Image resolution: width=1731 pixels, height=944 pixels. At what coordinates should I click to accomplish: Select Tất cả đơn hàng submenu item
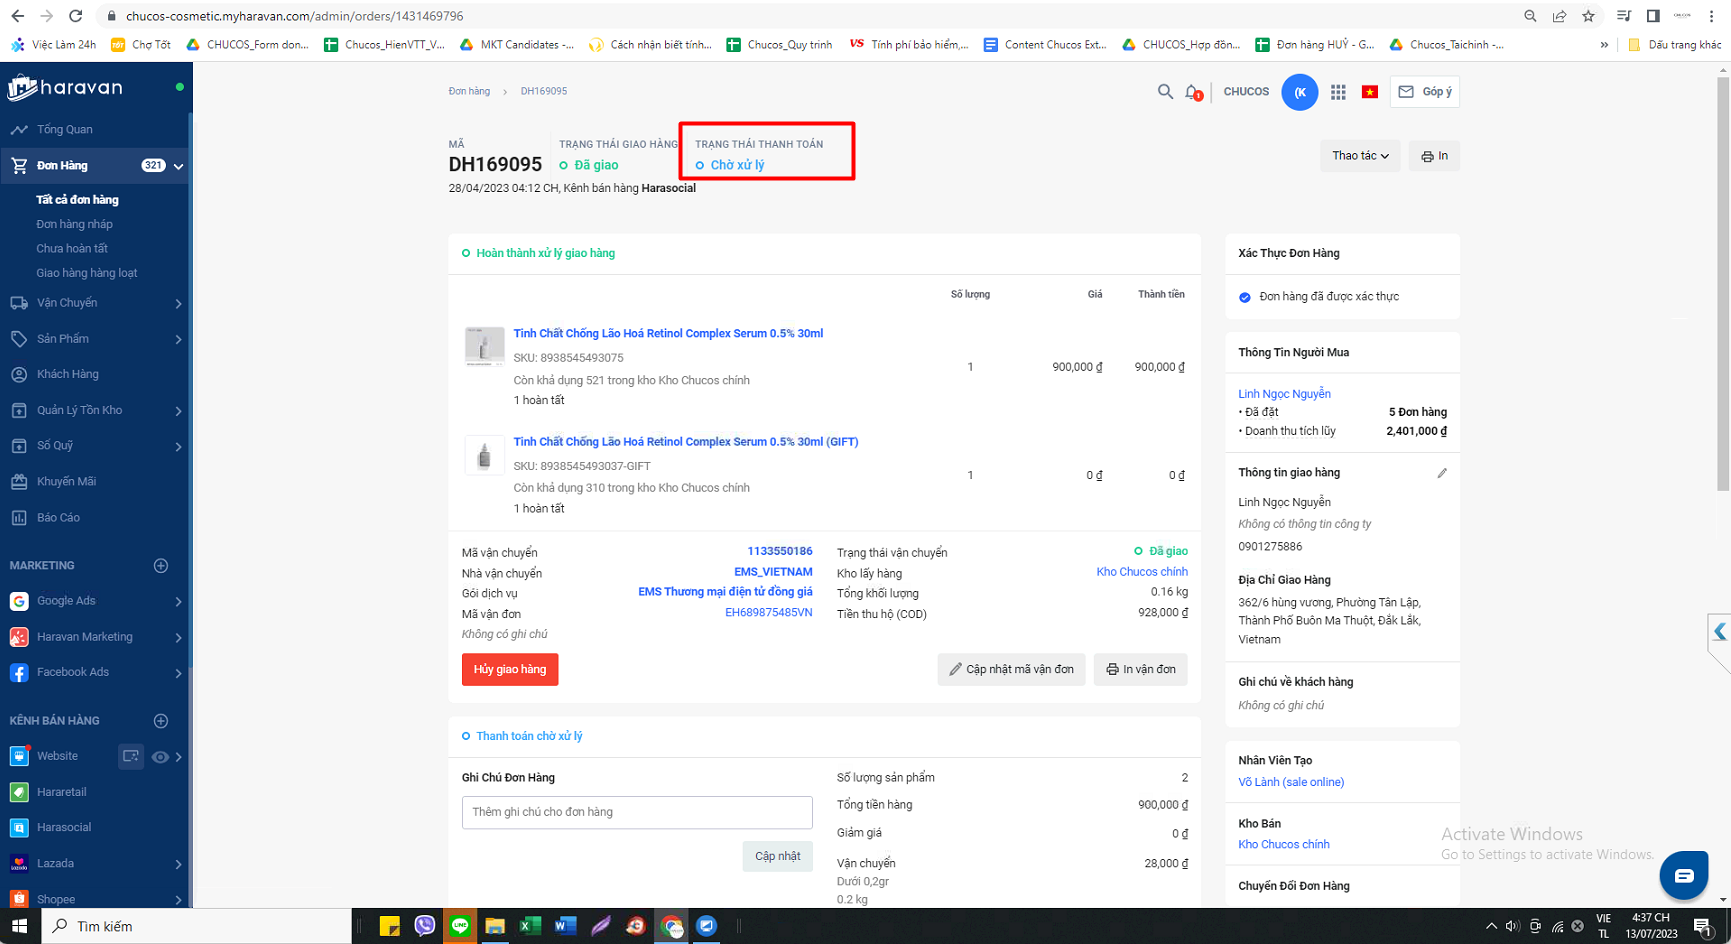pos(77,200)
